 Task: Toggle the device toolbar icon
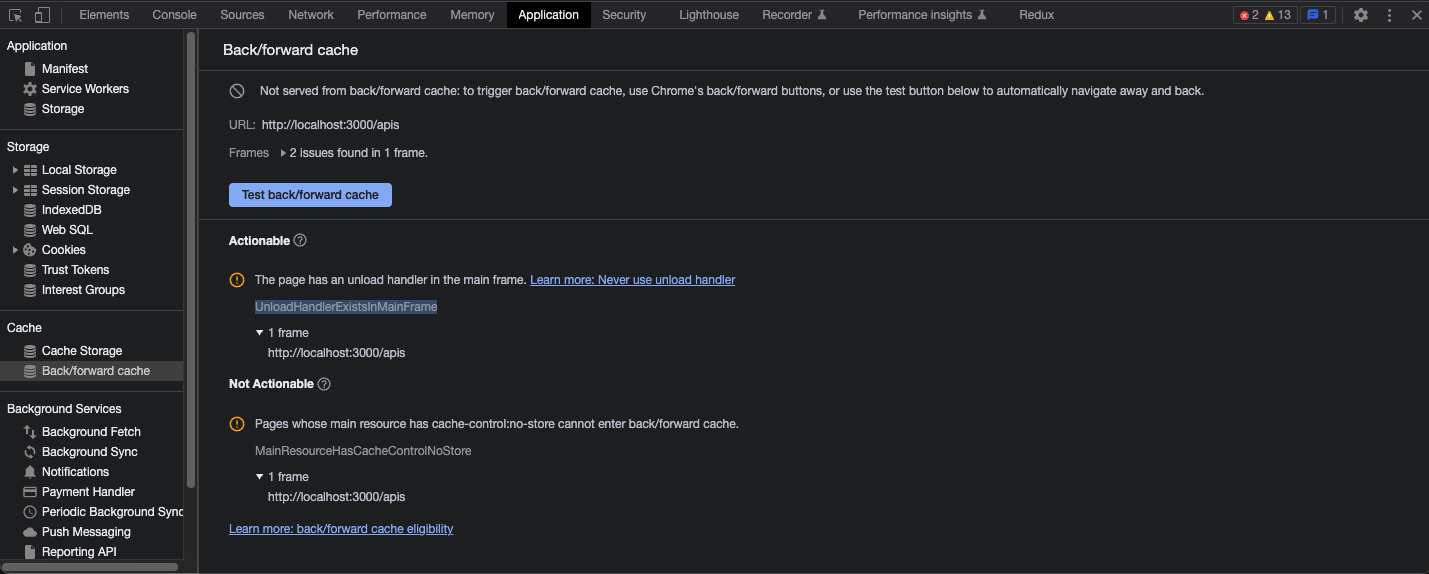pos(42,15)
